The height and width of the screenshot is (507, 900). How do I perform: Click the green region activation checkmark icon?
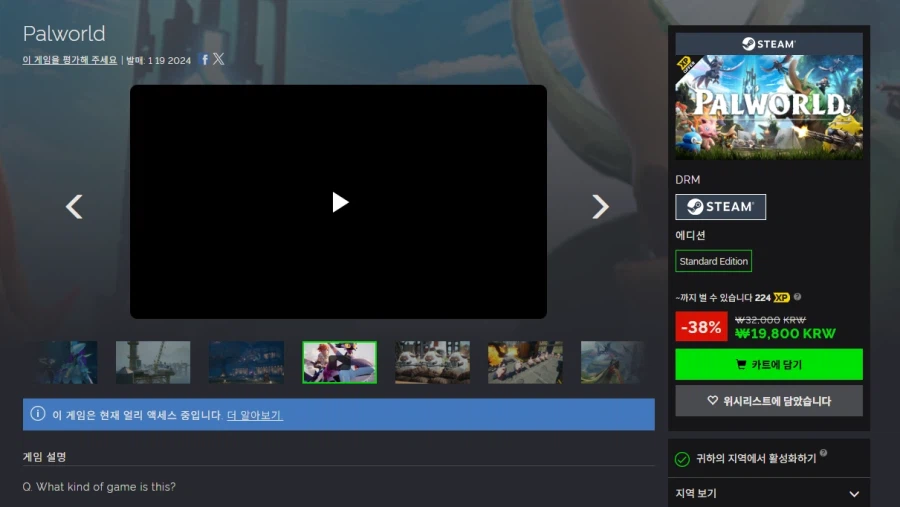(682, 459)
